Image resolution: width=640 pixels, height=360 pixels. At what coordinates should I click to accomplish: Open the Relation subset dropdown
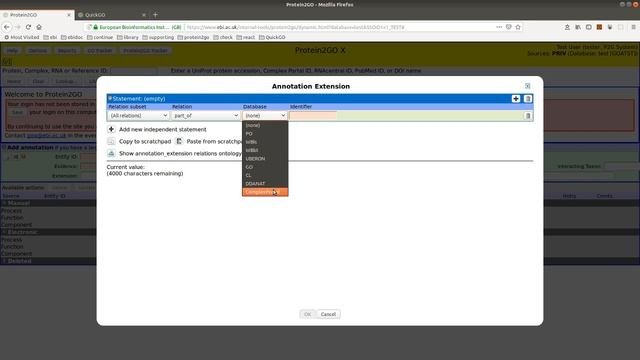(x=138, y=116)
